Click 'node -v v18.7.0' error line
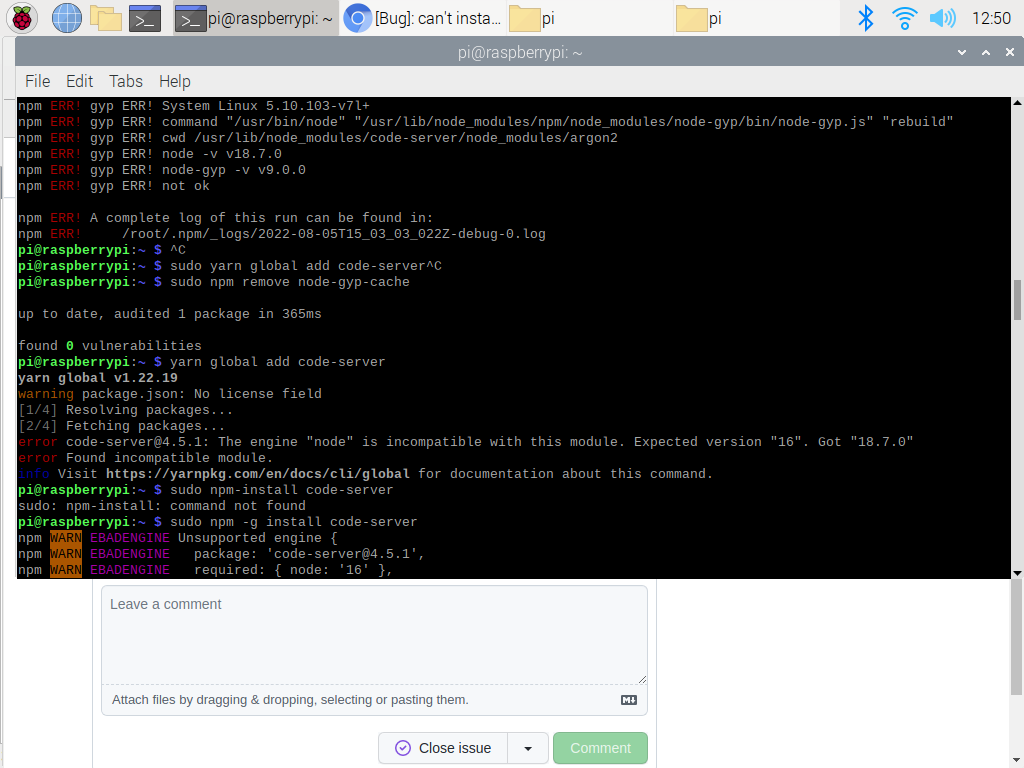The width and height of the screenshot is (1024, 768). pyautogui.click(x=221, y=154)
